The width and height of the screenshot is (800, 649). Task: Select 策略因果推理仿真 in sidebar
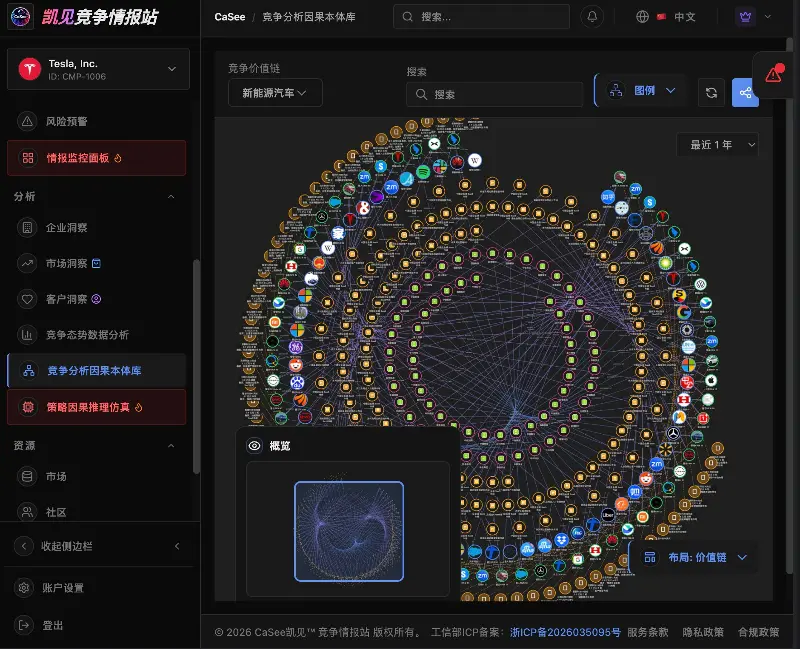tap(96, 407)
